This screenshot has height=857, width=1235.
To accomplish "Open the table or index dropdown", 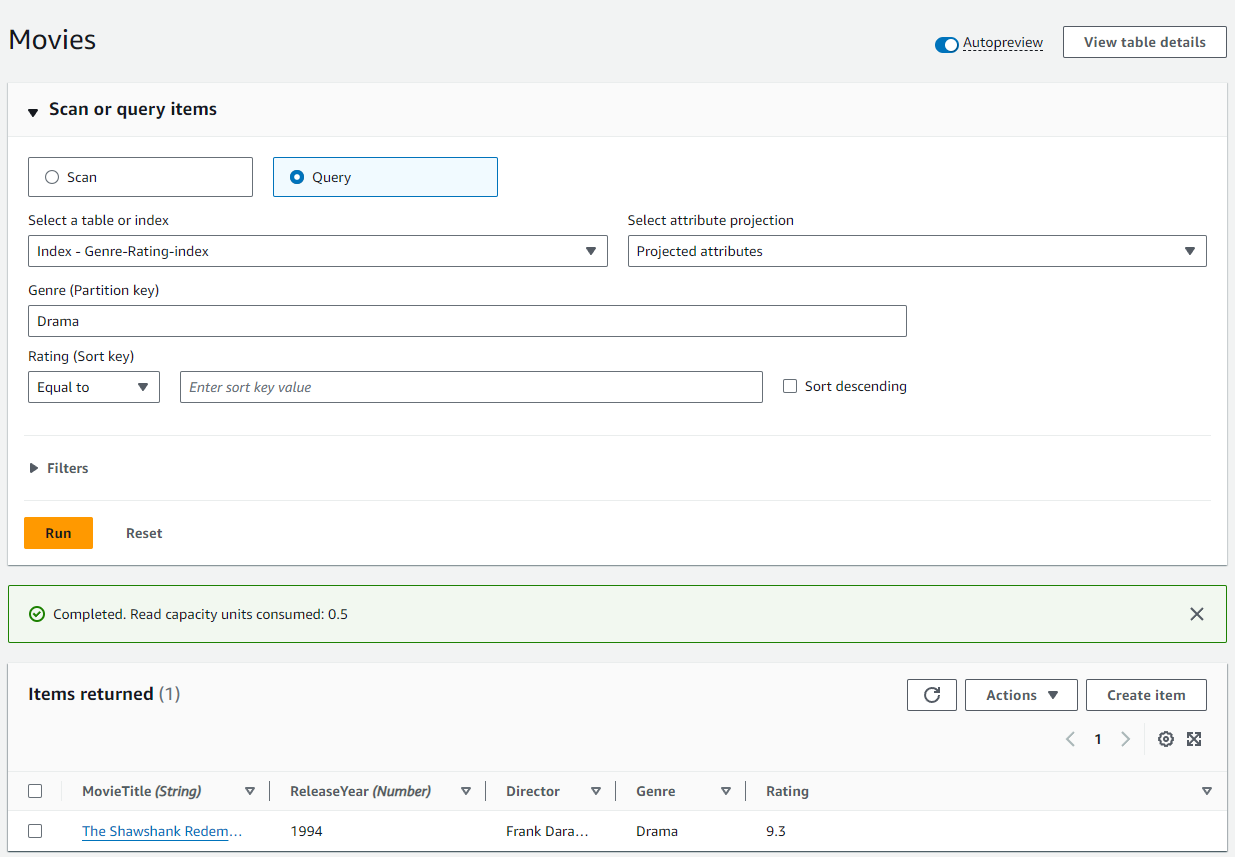I will point(317,251).
